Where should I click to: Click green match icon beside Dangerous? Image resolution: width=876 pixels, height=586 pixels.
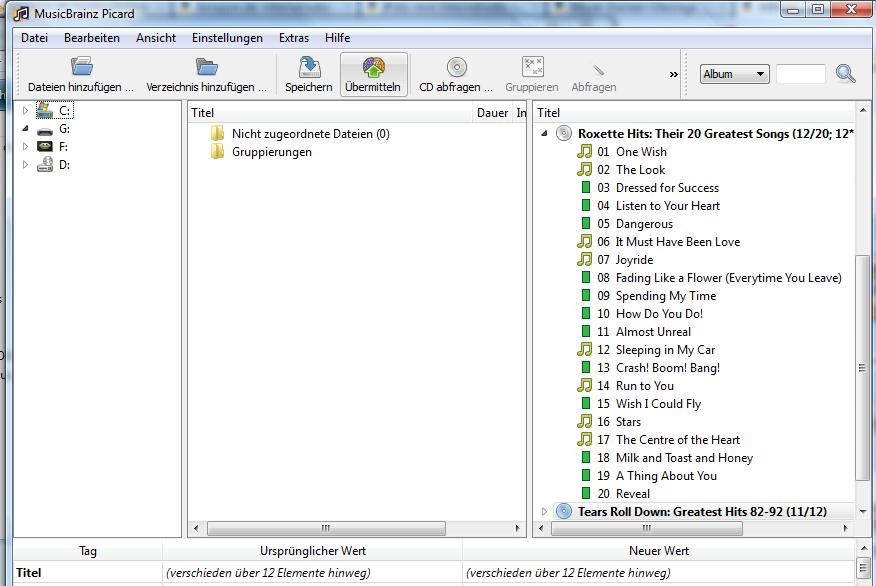[x=585, y=223]
